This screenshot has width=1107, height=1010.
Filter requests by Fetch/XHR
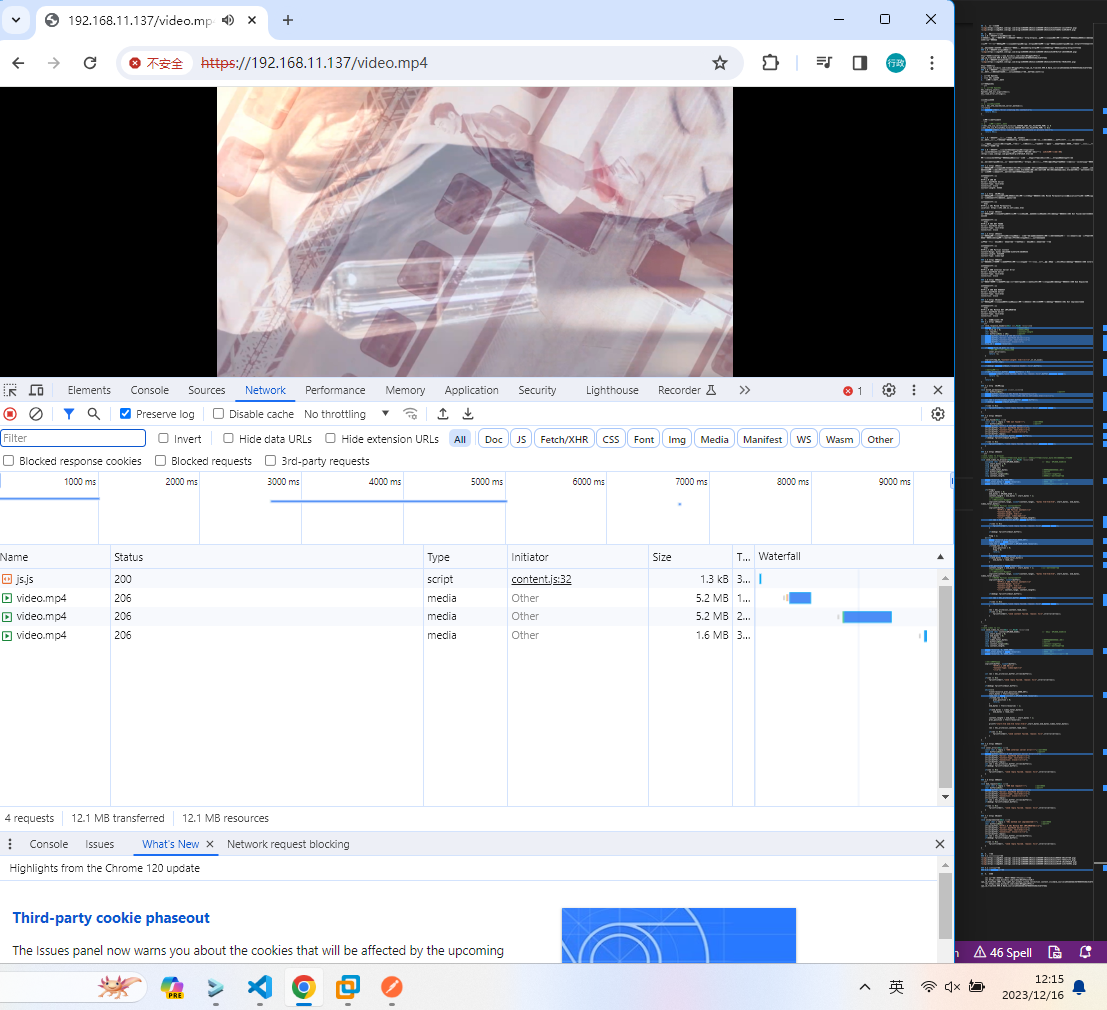click(x=564, y=439)
